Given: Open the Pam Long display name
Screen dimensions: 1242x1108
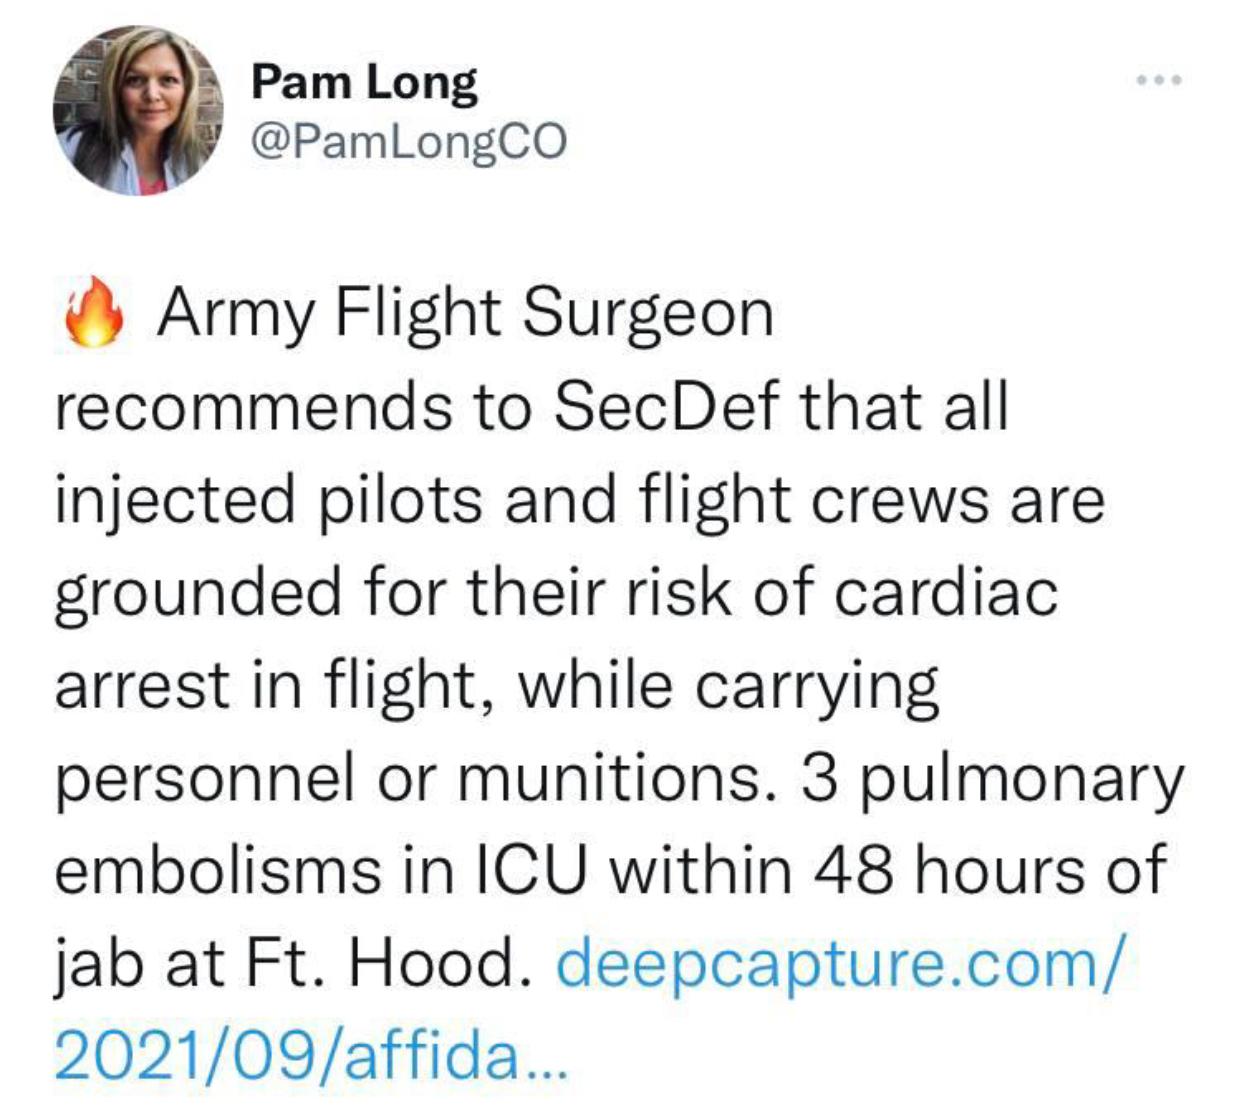Looking at the screenshot, I should point(364,82).
